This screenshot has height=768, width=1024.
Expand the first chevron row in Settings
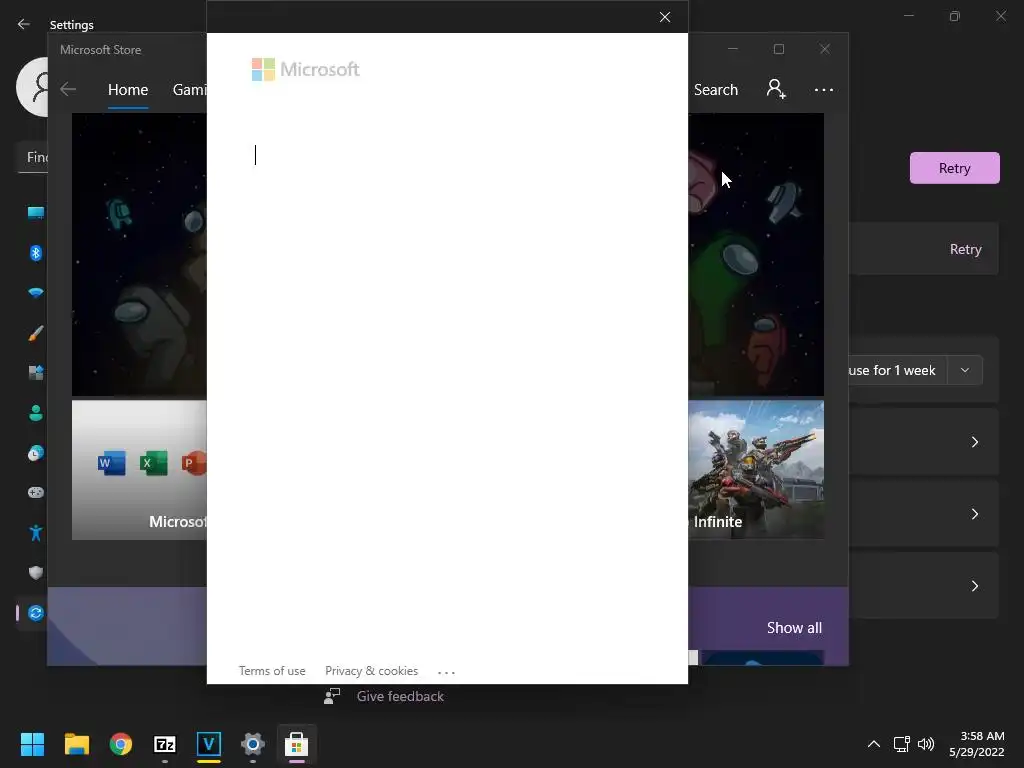(x=974, y=442)
